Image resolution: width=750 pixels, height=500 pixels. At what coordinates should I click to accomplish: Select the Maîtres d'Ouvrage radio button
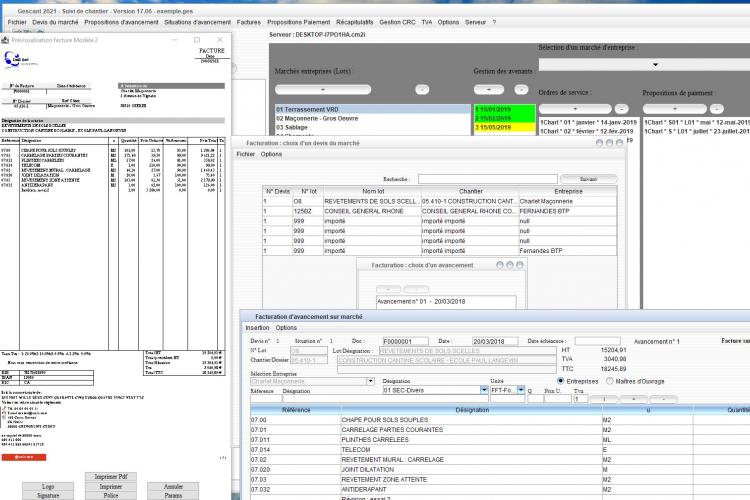coord(609,381)
